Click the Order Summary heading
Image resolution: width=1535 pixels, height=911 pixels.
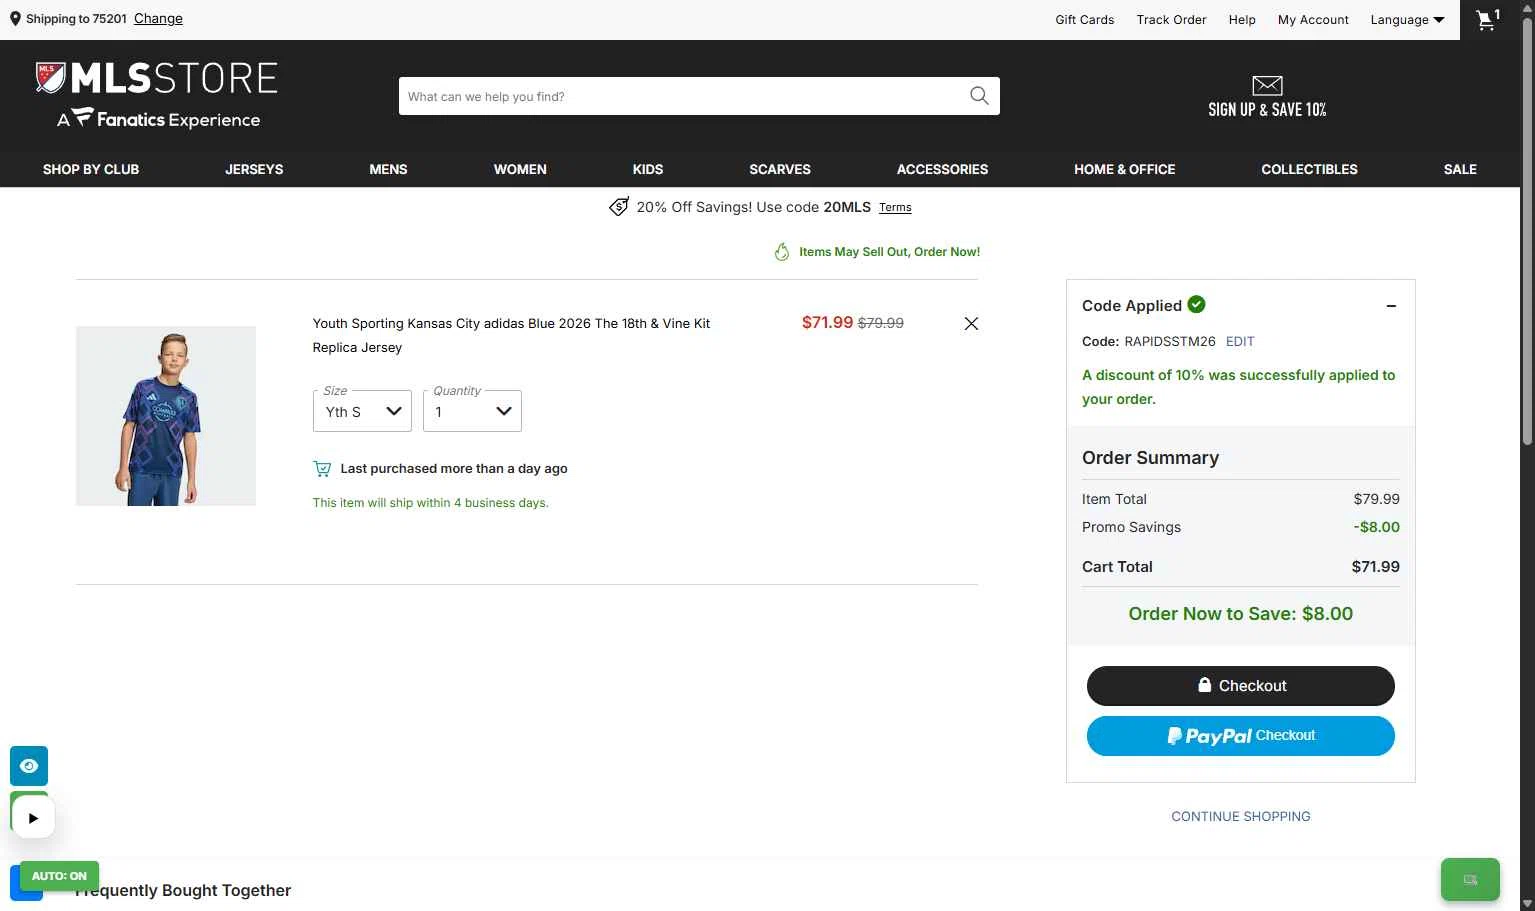pos(1150,458)
